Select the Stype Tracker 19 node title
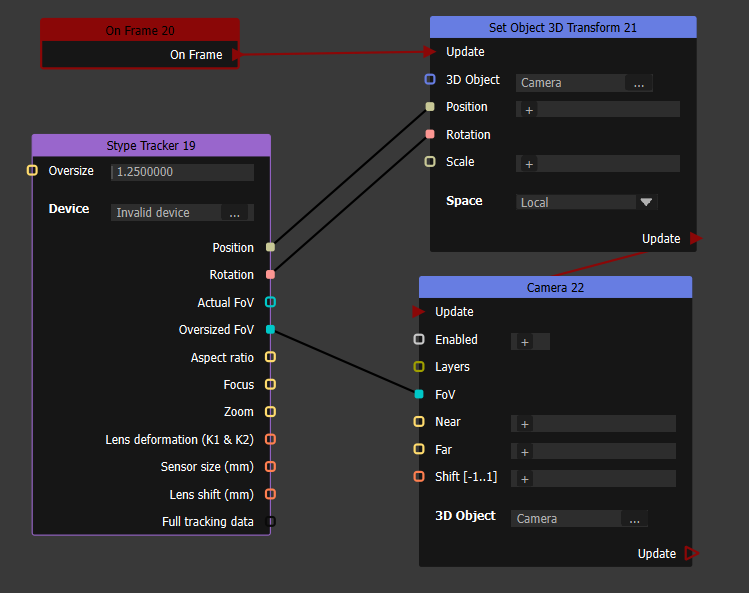The height and width of the screenshot is (593, 749). coord(151,146)
